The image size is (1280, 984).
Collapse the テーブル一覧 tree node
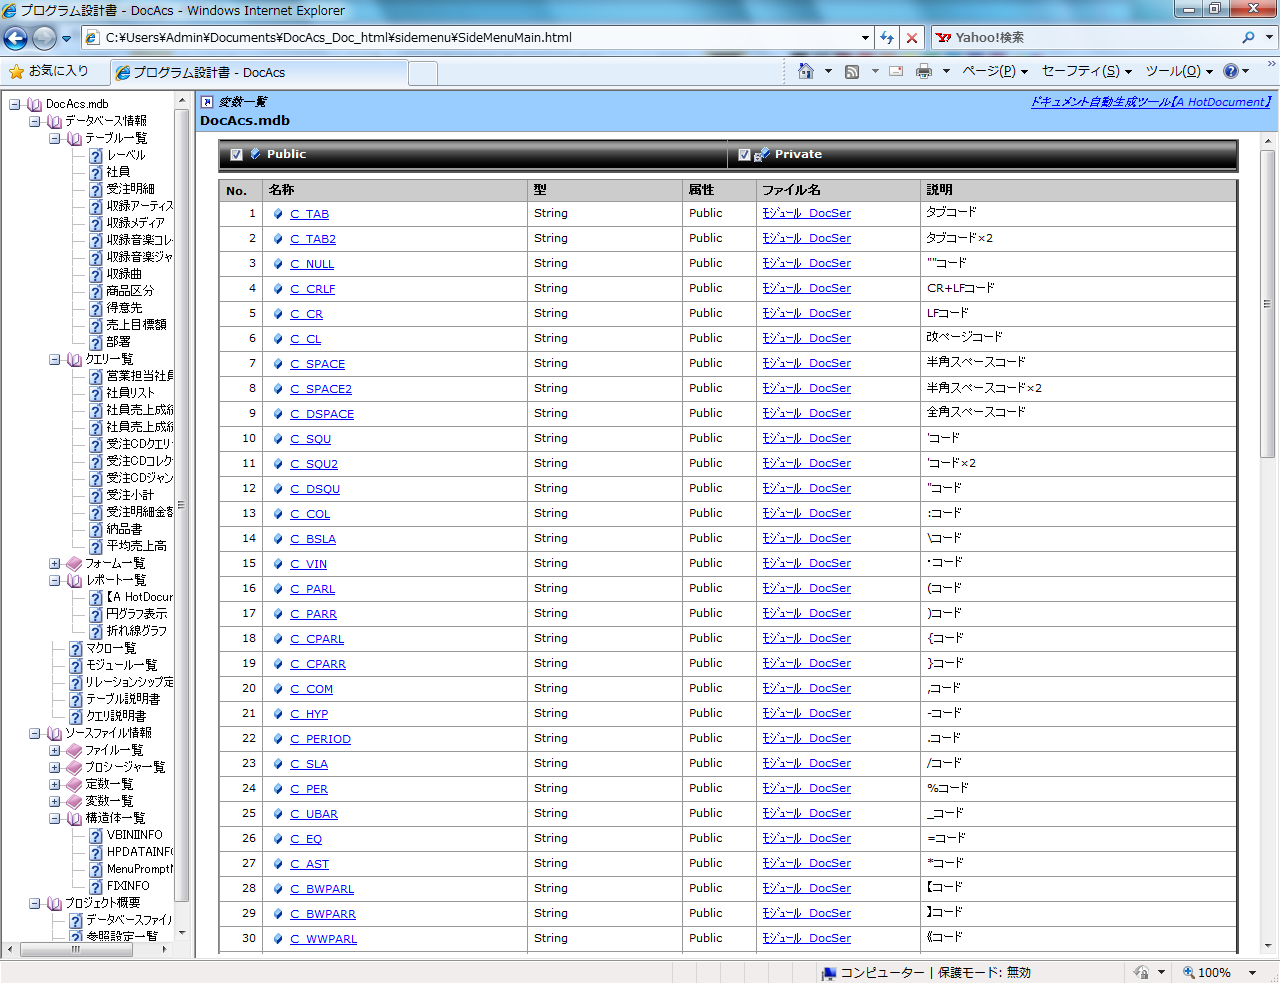55,138
